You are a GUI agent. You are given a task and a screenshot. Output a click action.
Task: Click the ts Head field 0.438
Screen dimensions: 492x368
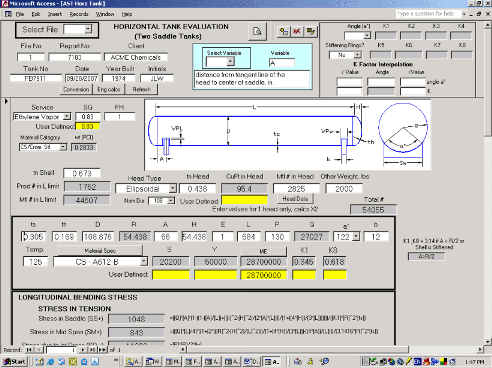tap(197, 189)
